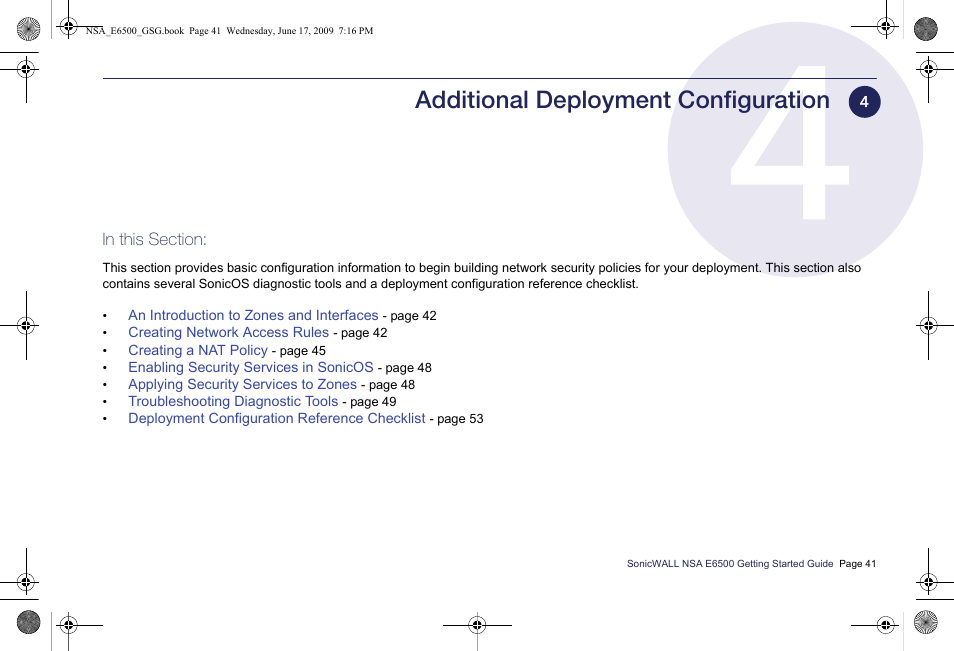The image size is (954, 651).
Task: Click '- page 53' after the checklist entry
Action: pyautogui.click(x=456, y=419)
